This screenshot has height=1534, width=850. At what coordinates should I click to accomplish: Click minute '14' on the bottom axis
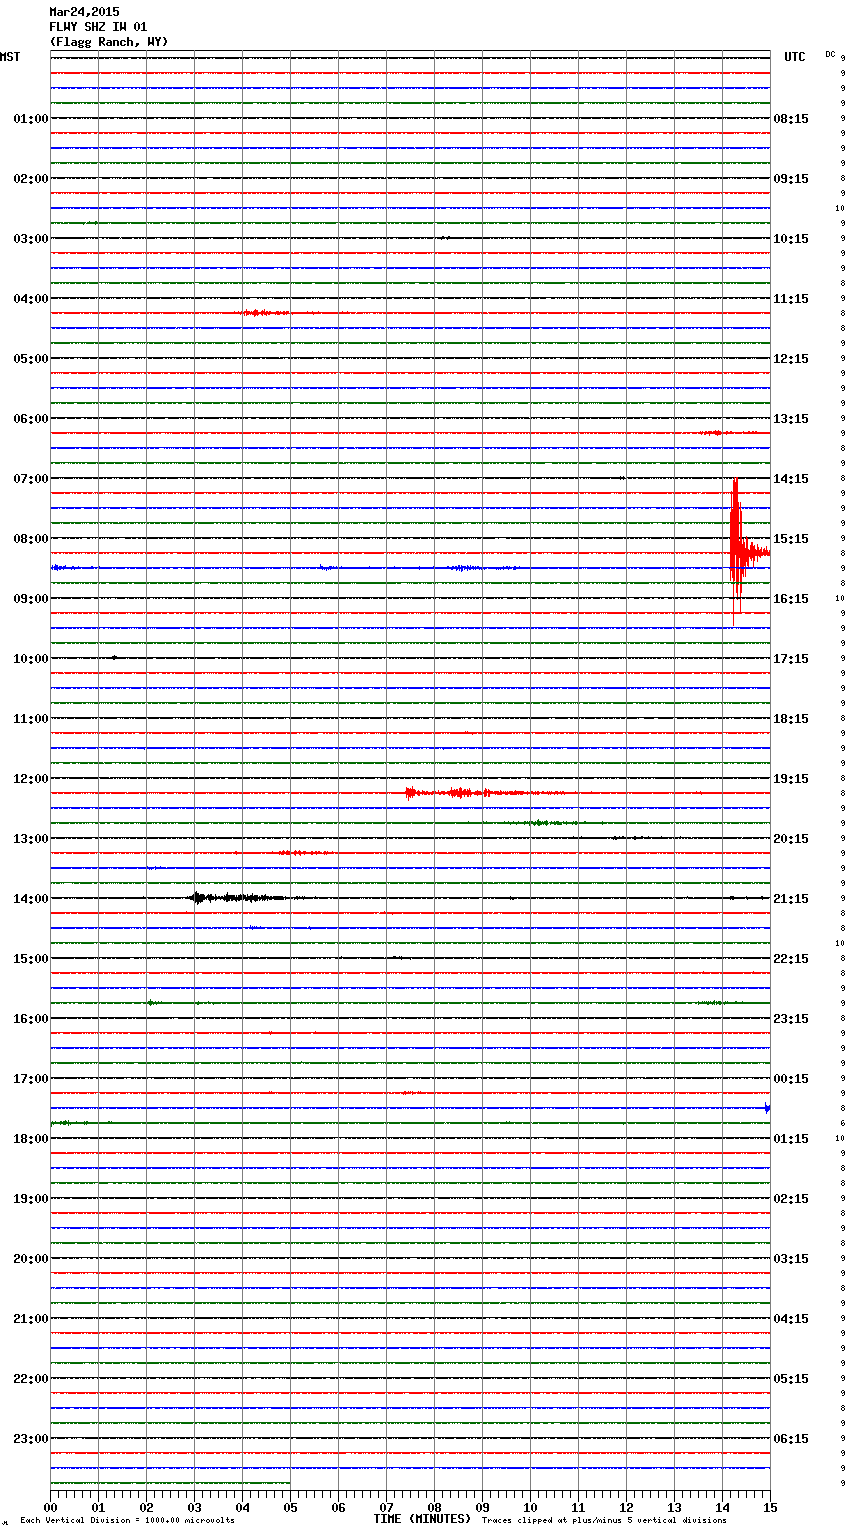tap(722, 1507)
